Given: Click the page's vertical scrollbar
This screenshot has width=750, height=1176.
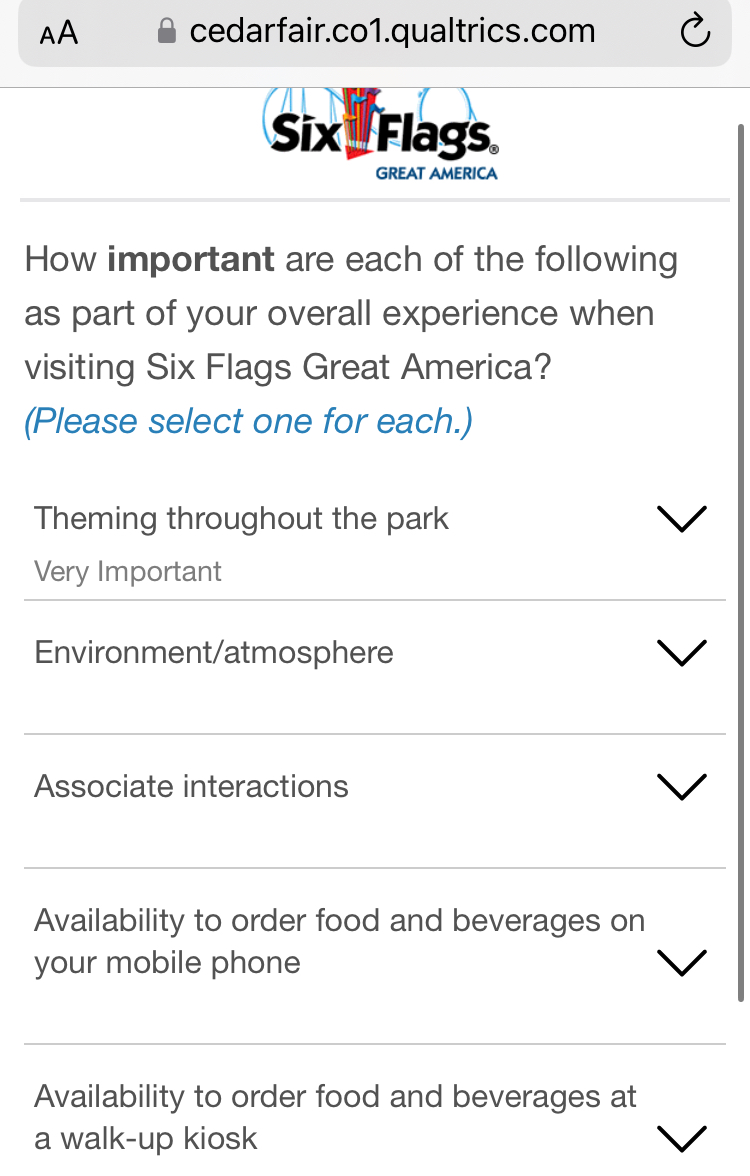Looking at the screenshot, I should click(740, 560).
